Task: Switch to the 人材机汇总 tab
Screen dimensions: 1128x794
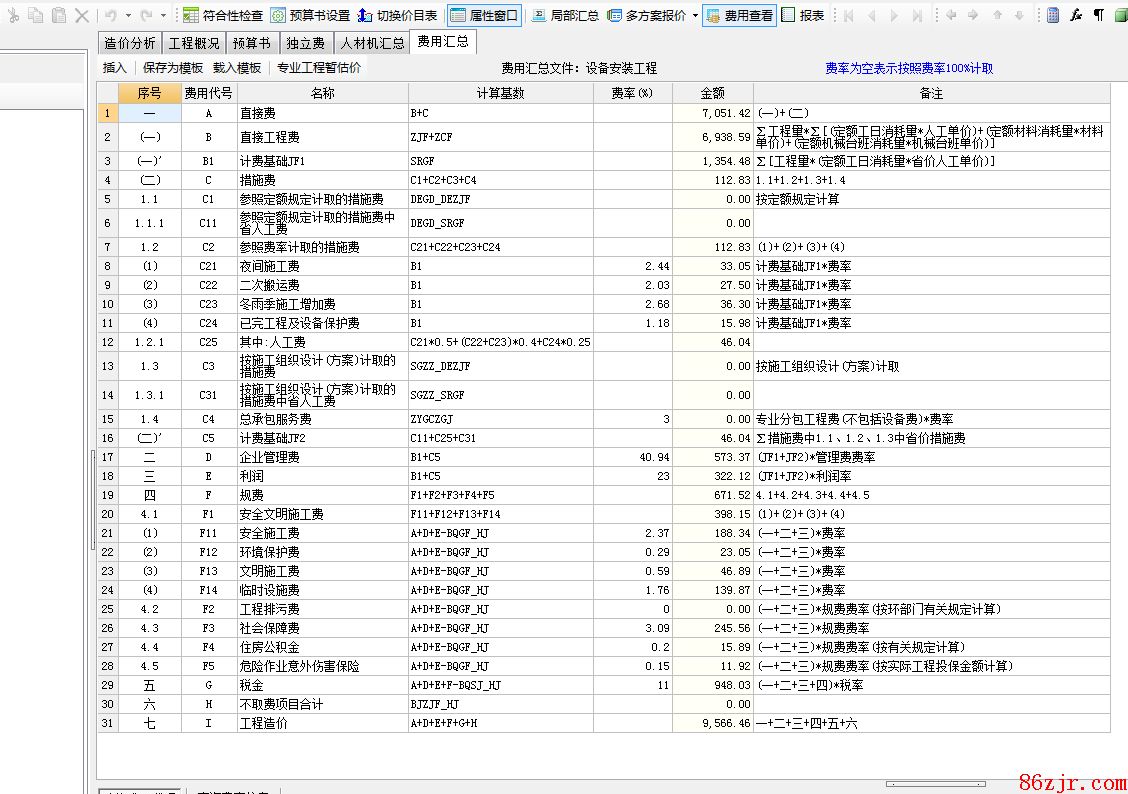Action: [x=372, y=43]
